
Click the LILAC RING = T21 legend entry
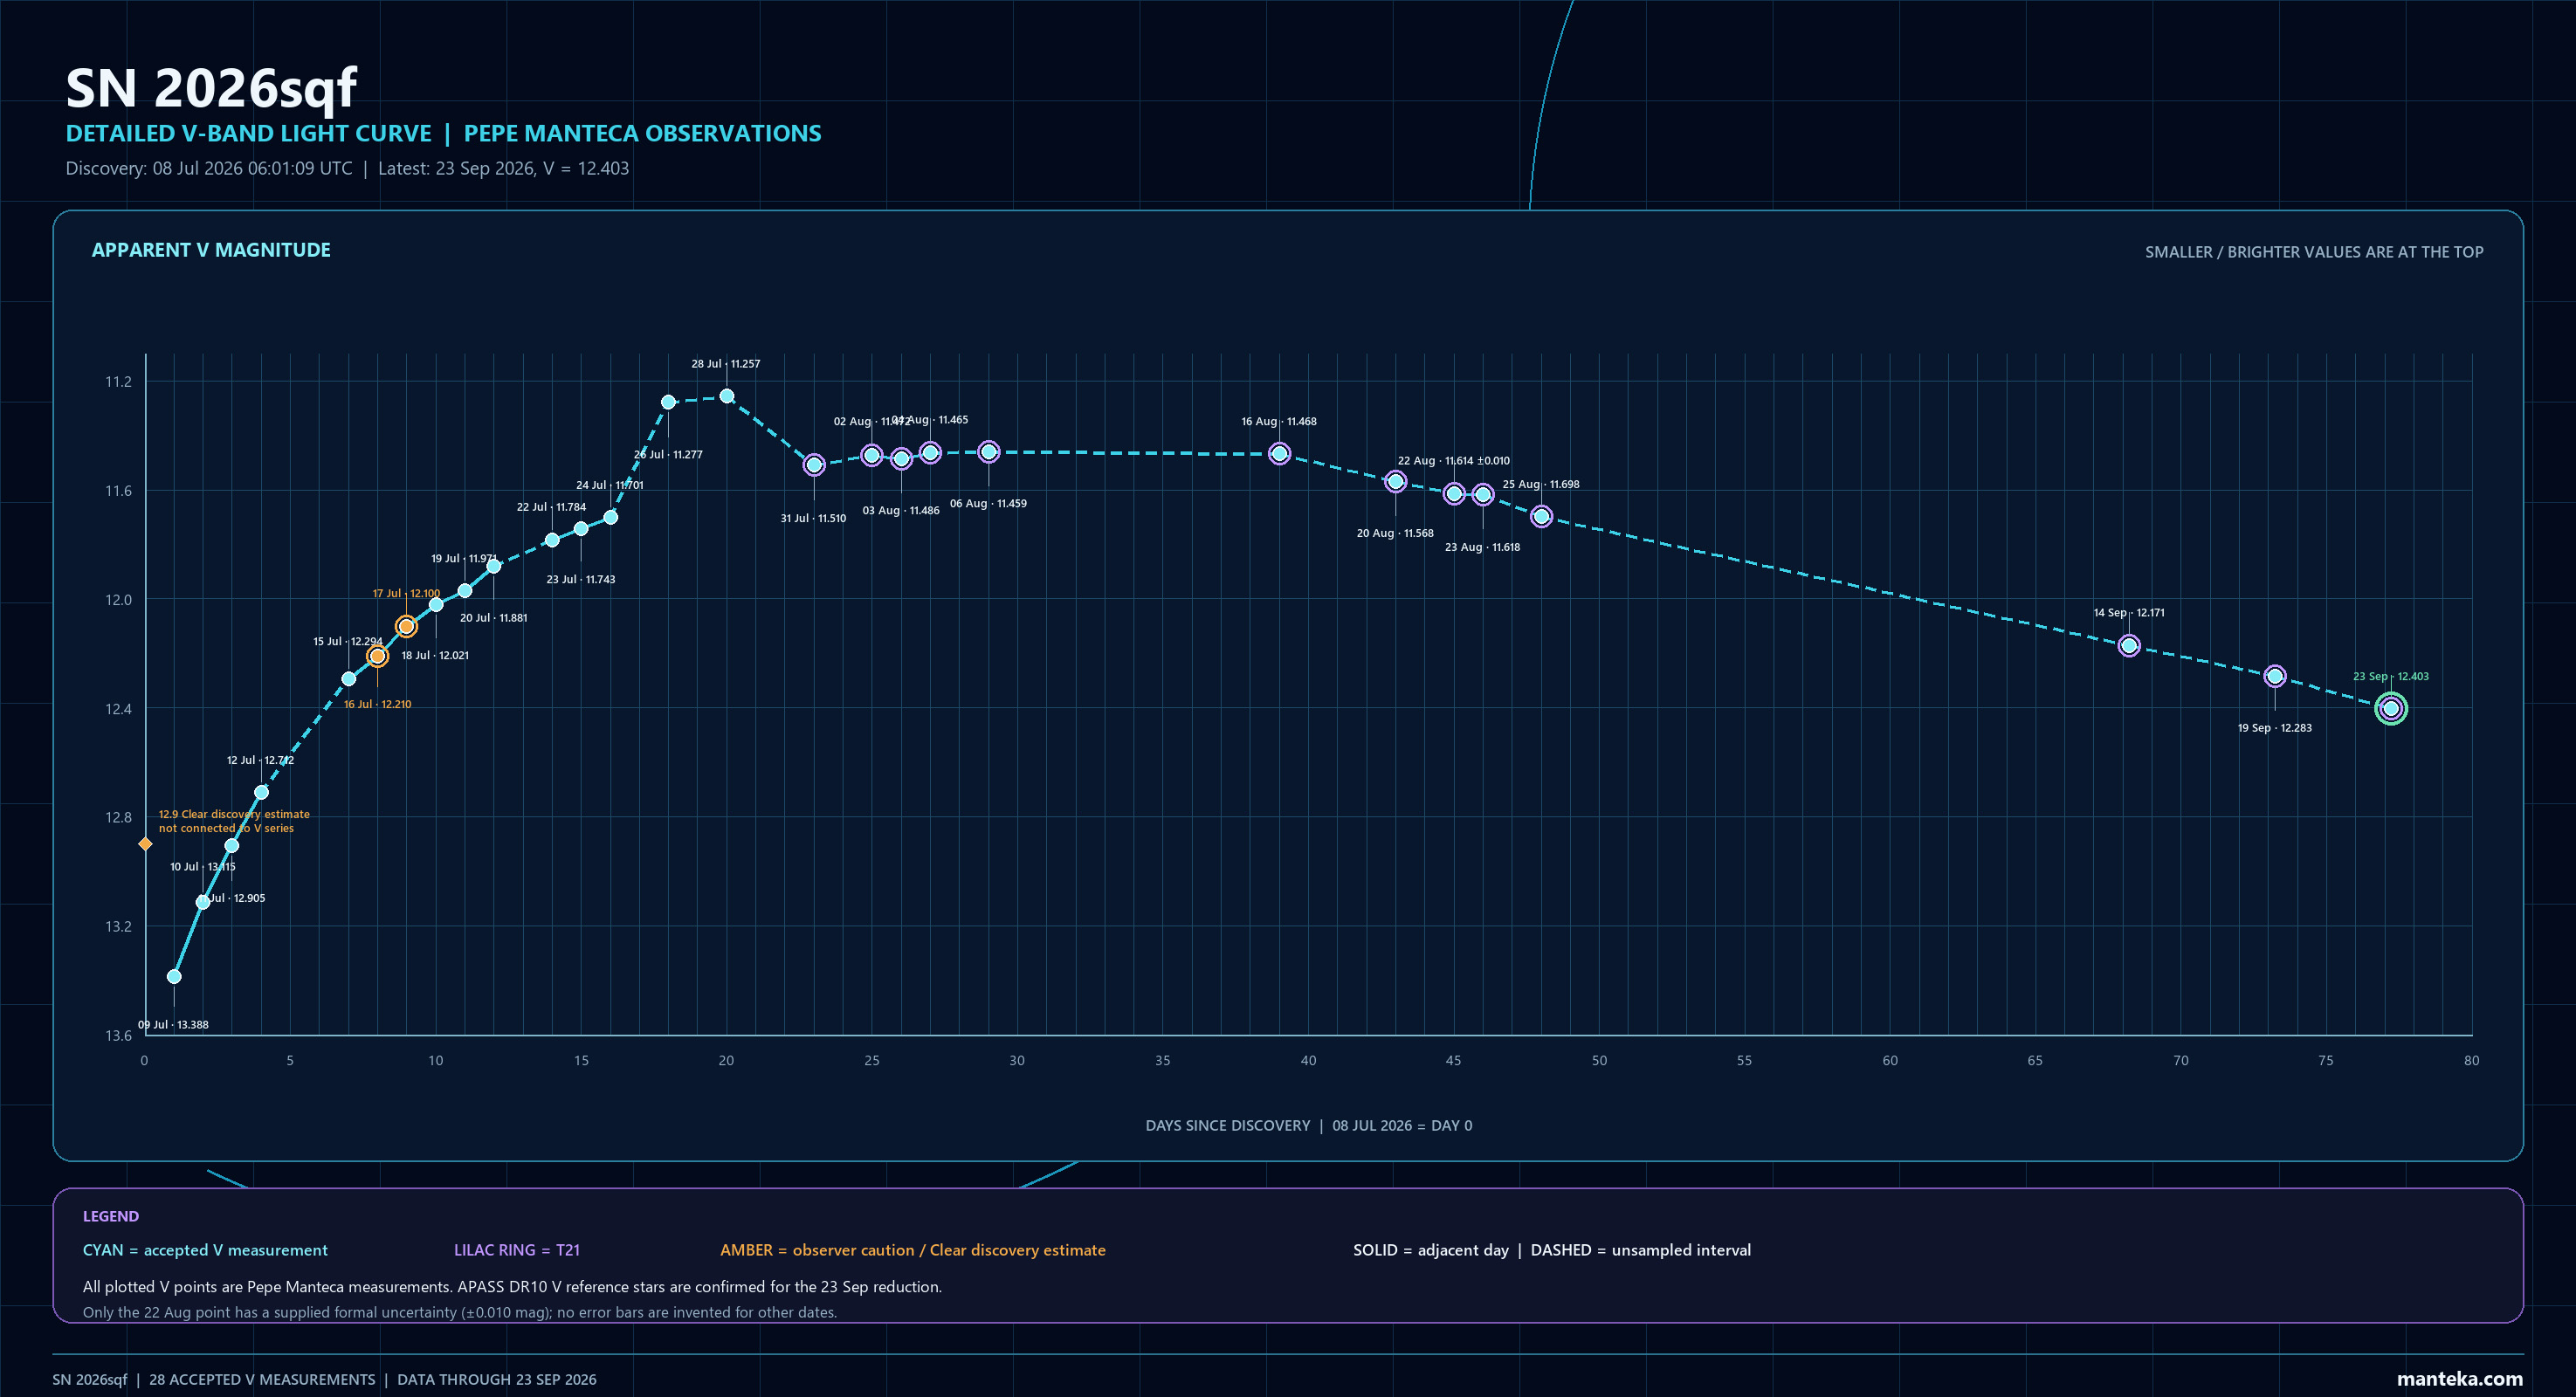pos(517,1250)
